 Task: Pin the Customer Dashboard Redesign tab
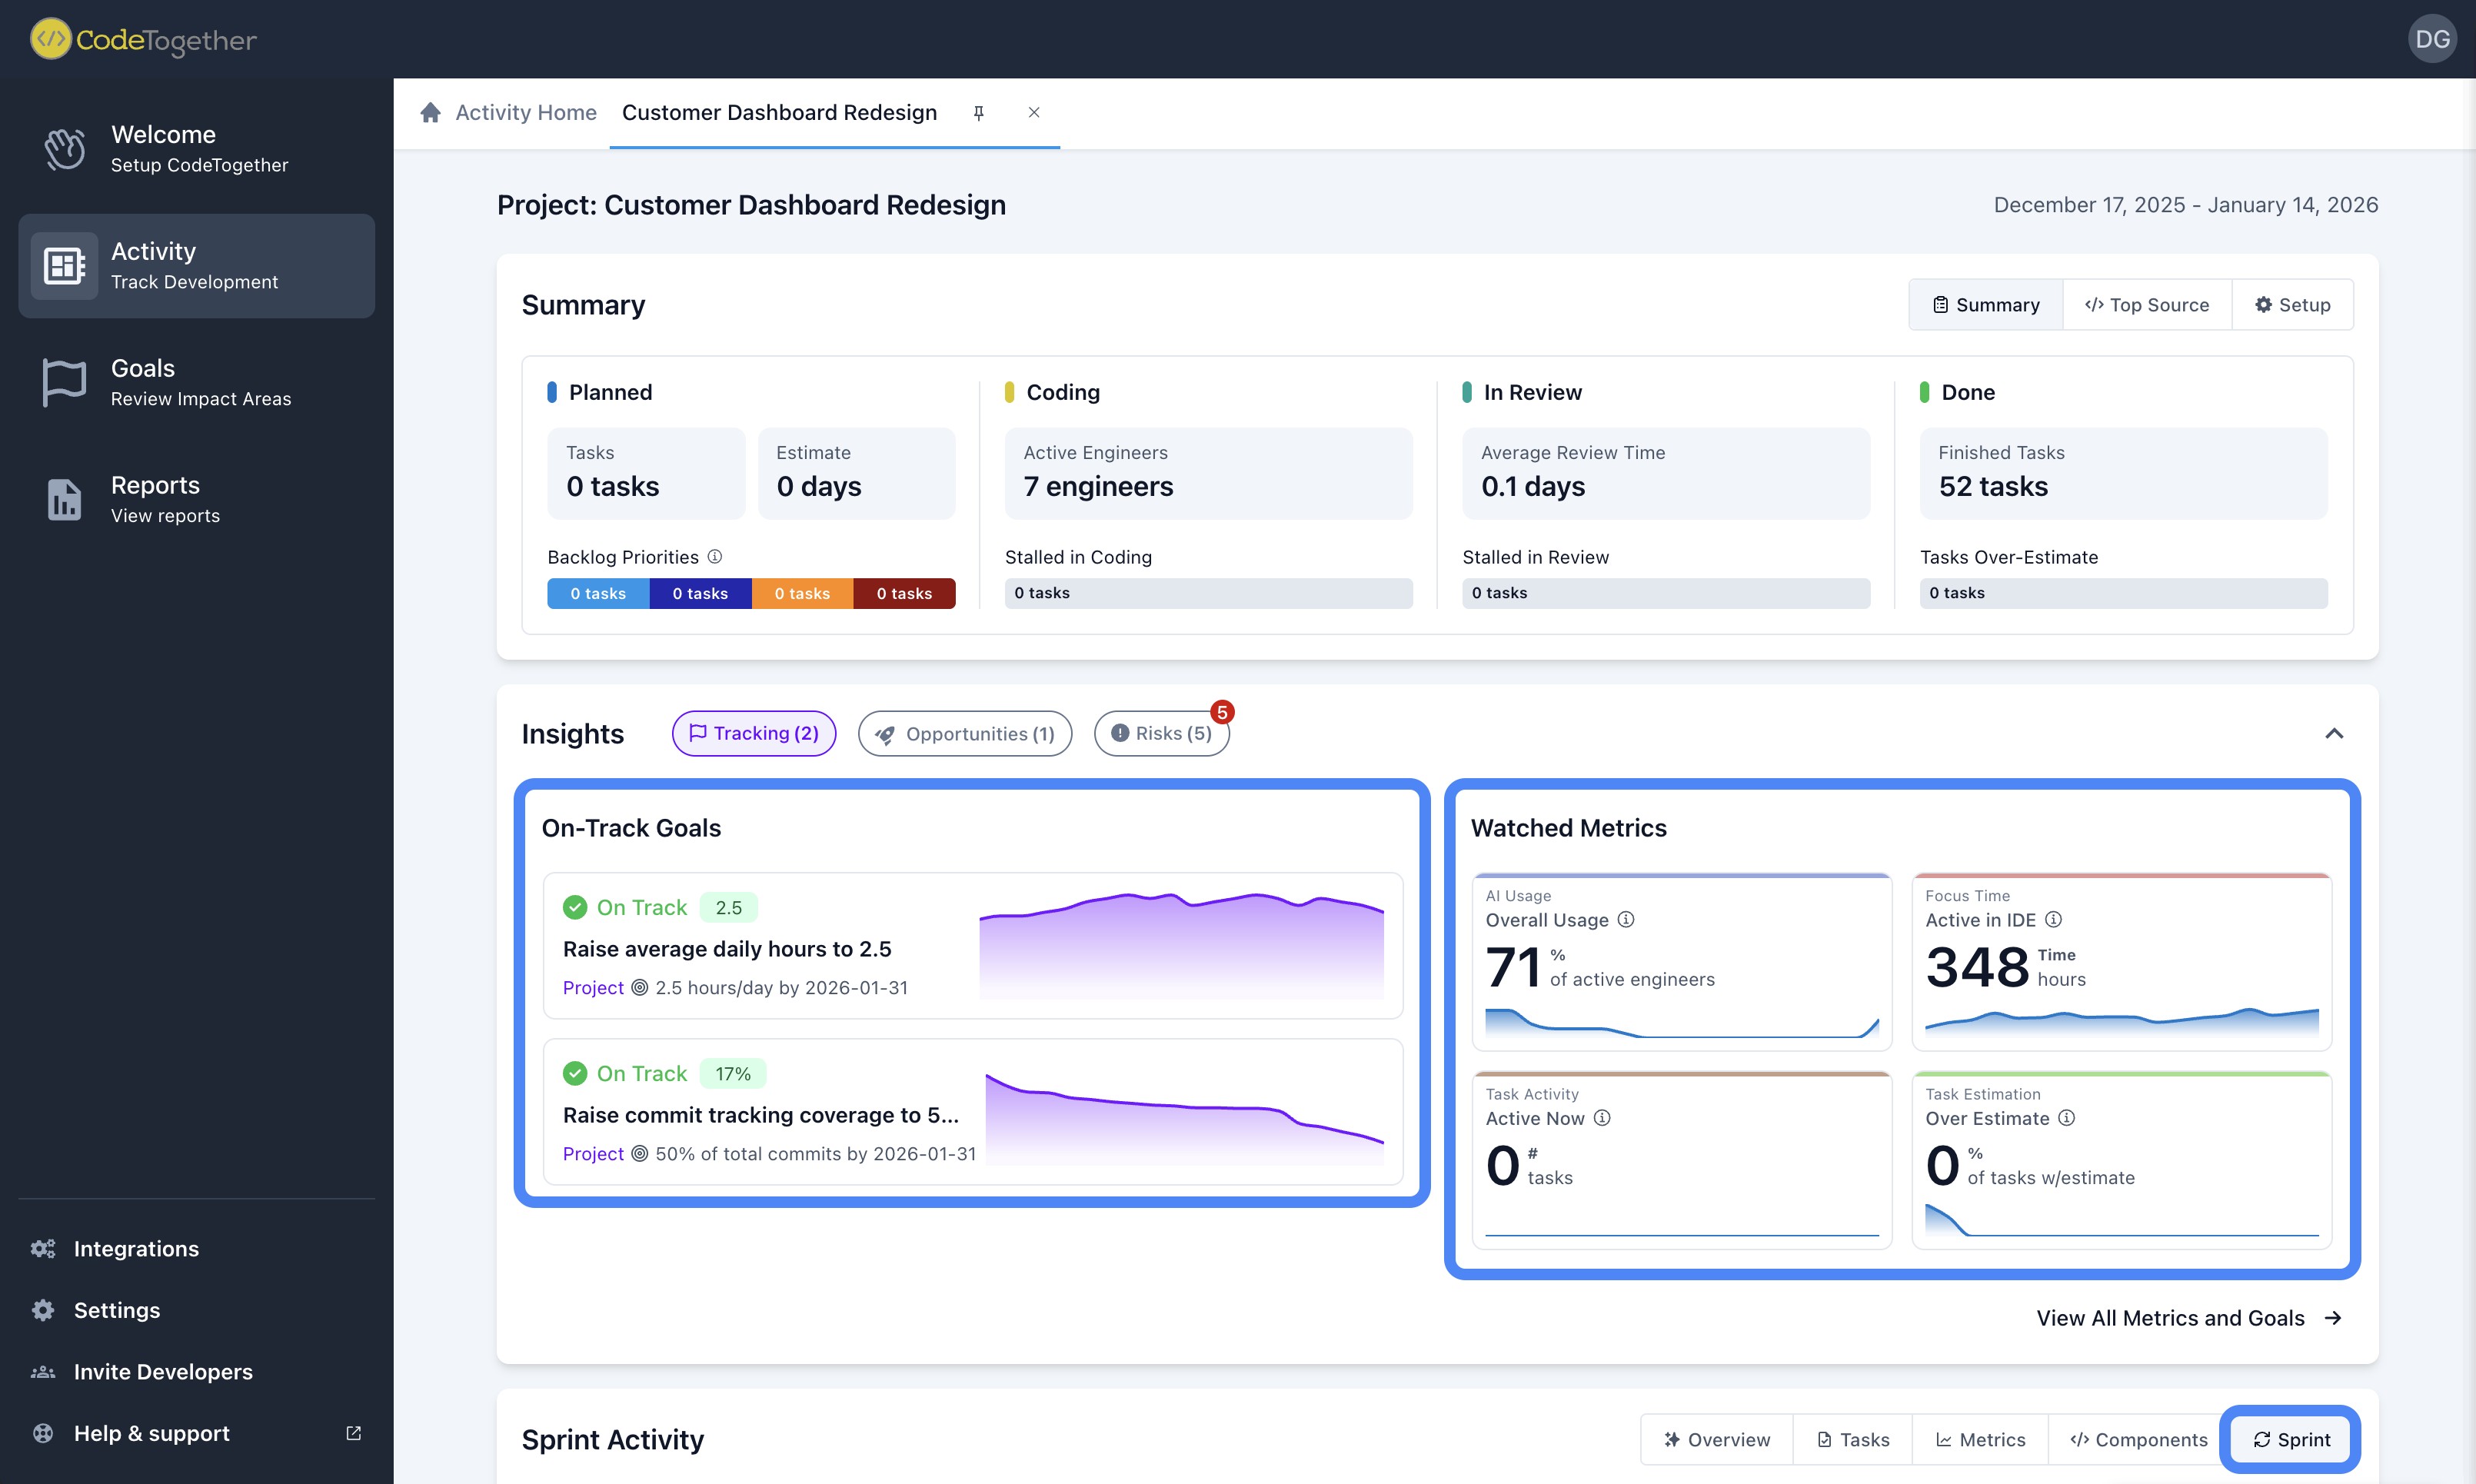(979, 112)
